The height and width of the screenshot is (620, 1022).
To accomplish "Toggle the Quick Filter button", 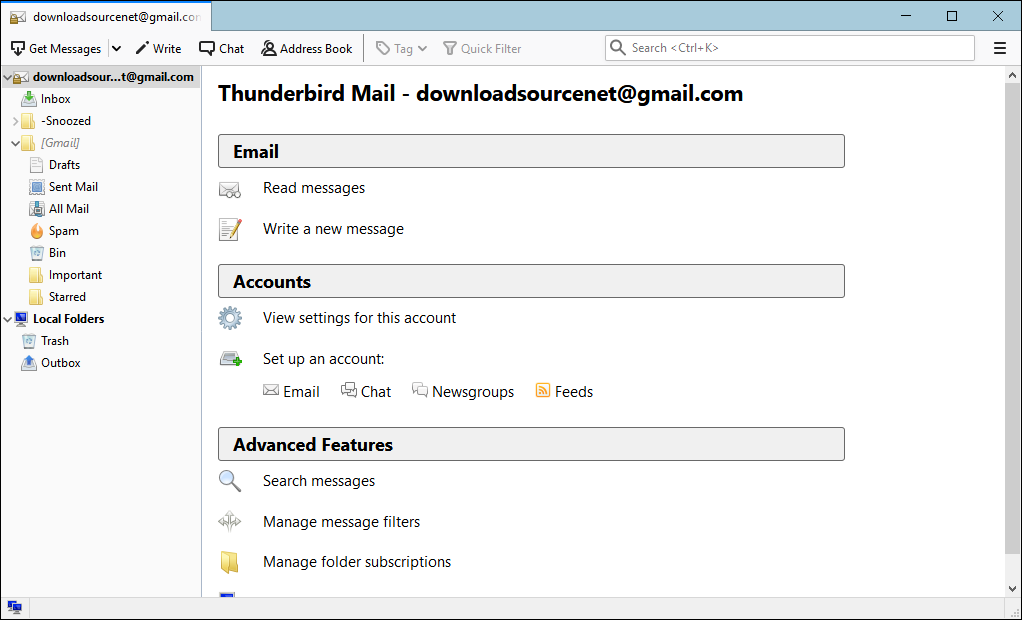I will click(482, 48).
